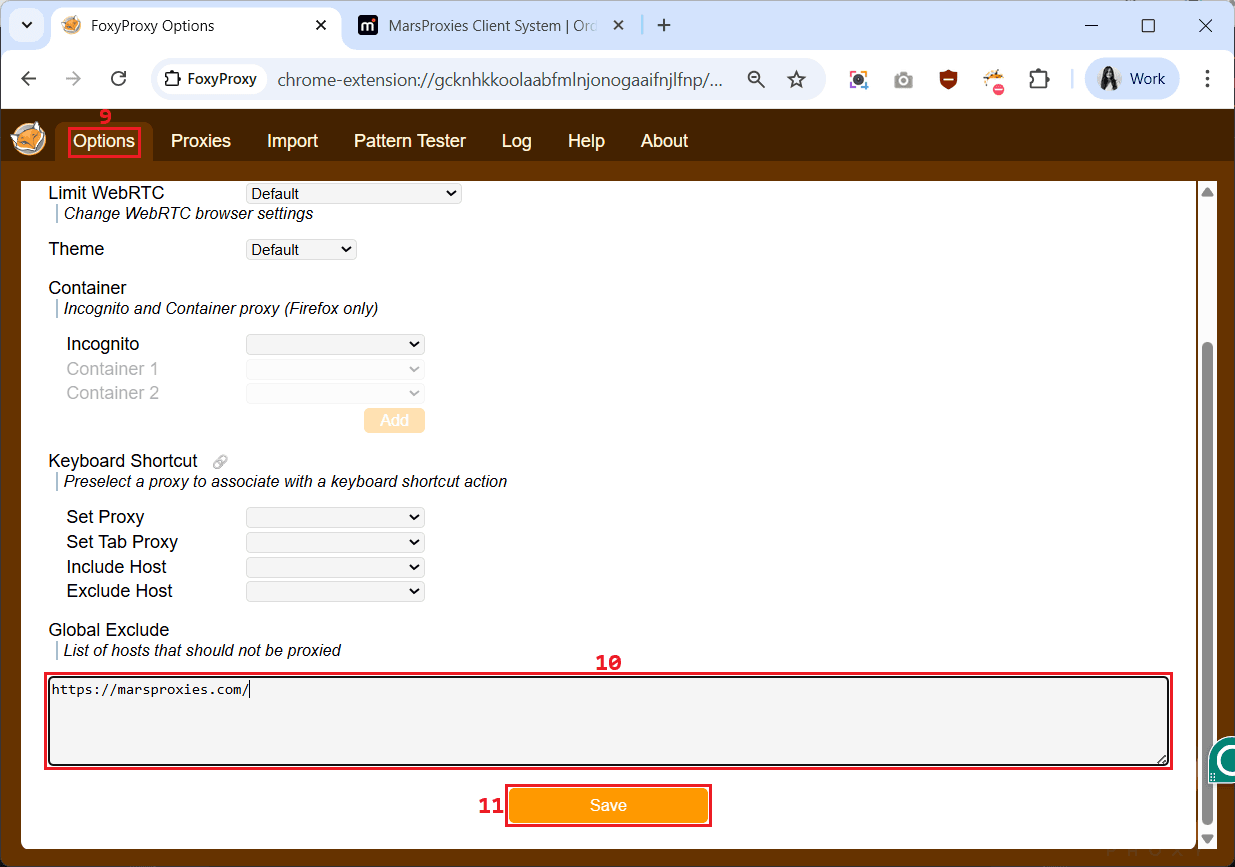
Task: Open the FoxyProxy extension toolbar icon
Action: [x=993, y=80]
